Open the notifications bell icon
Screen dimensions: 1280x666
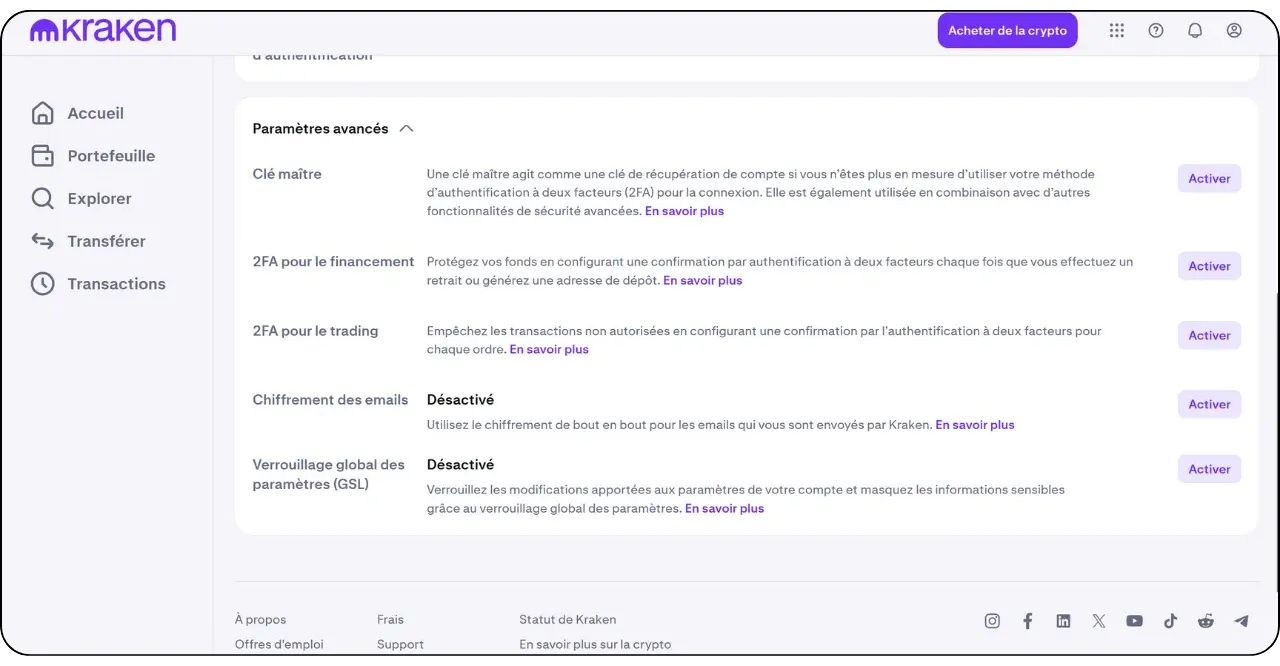click(x=1195, y=31)
